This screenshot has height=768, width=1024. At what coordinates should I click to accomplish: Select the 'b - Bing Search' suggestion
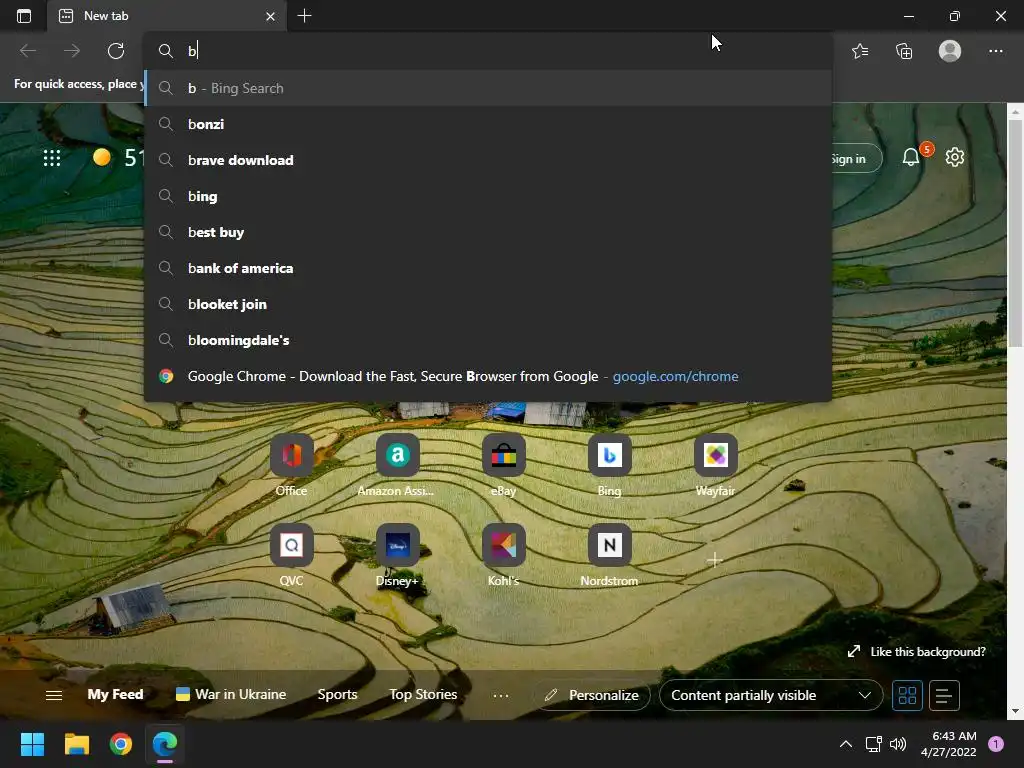[488, 88]
